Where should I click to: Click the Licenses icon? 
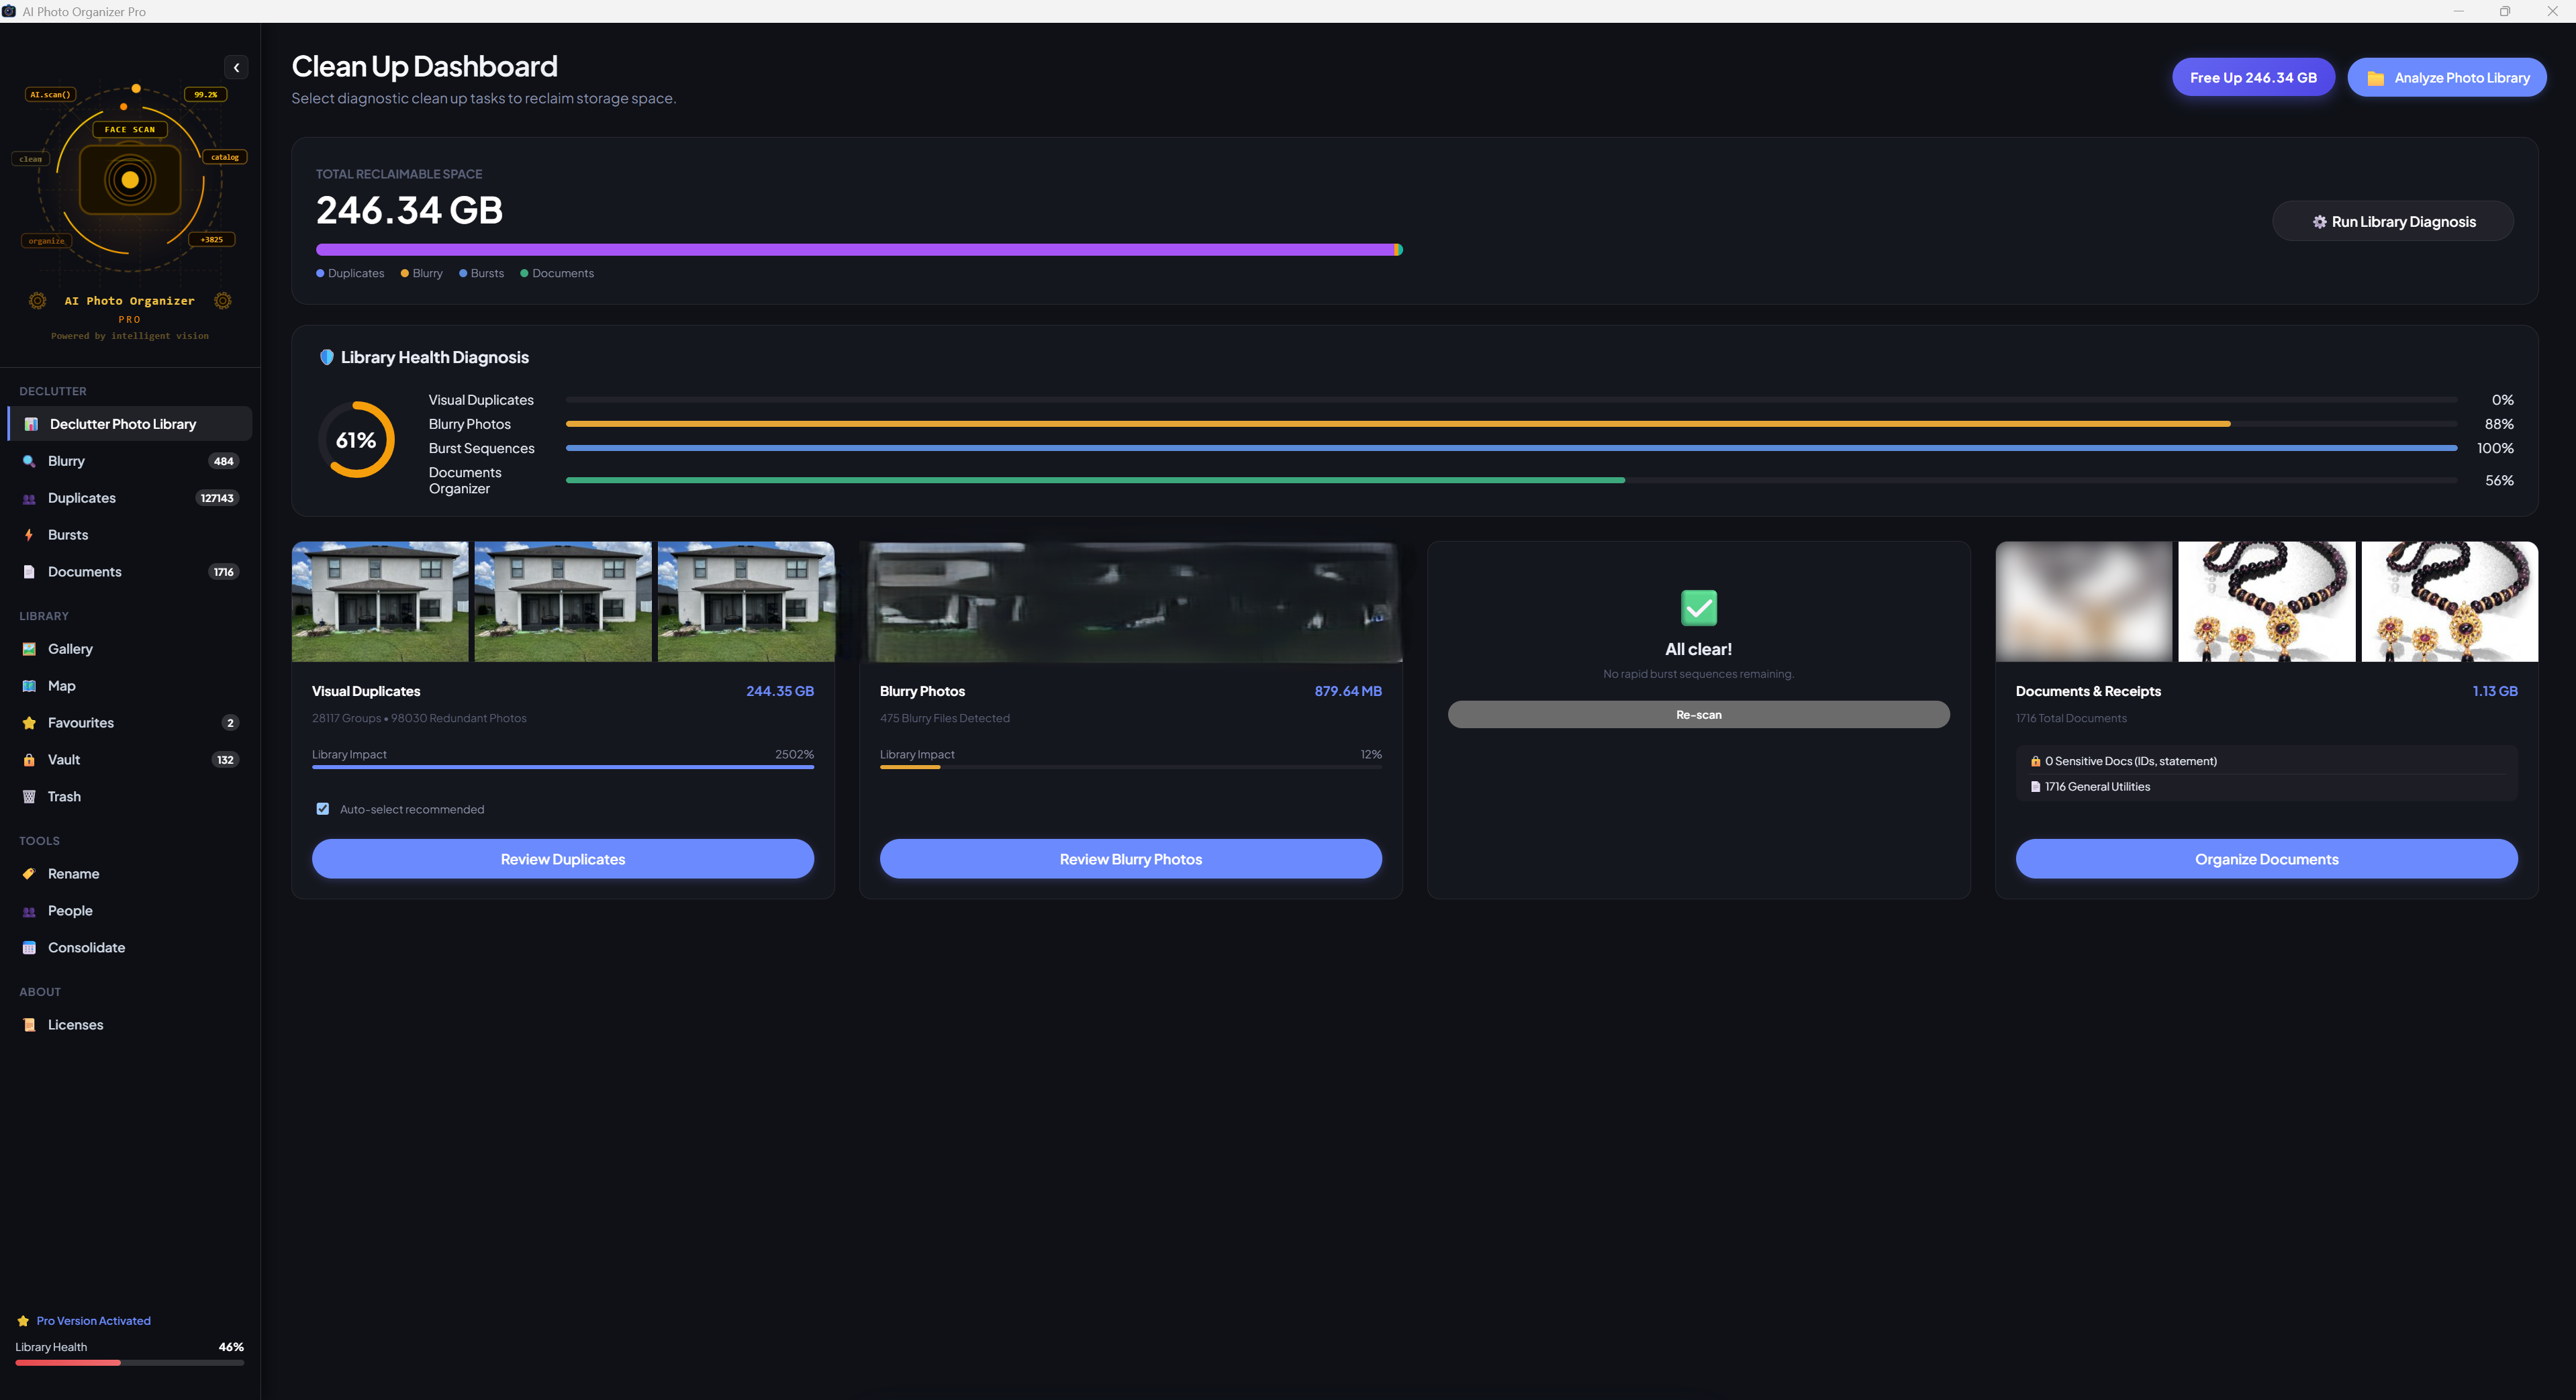tap(29, 1025)
